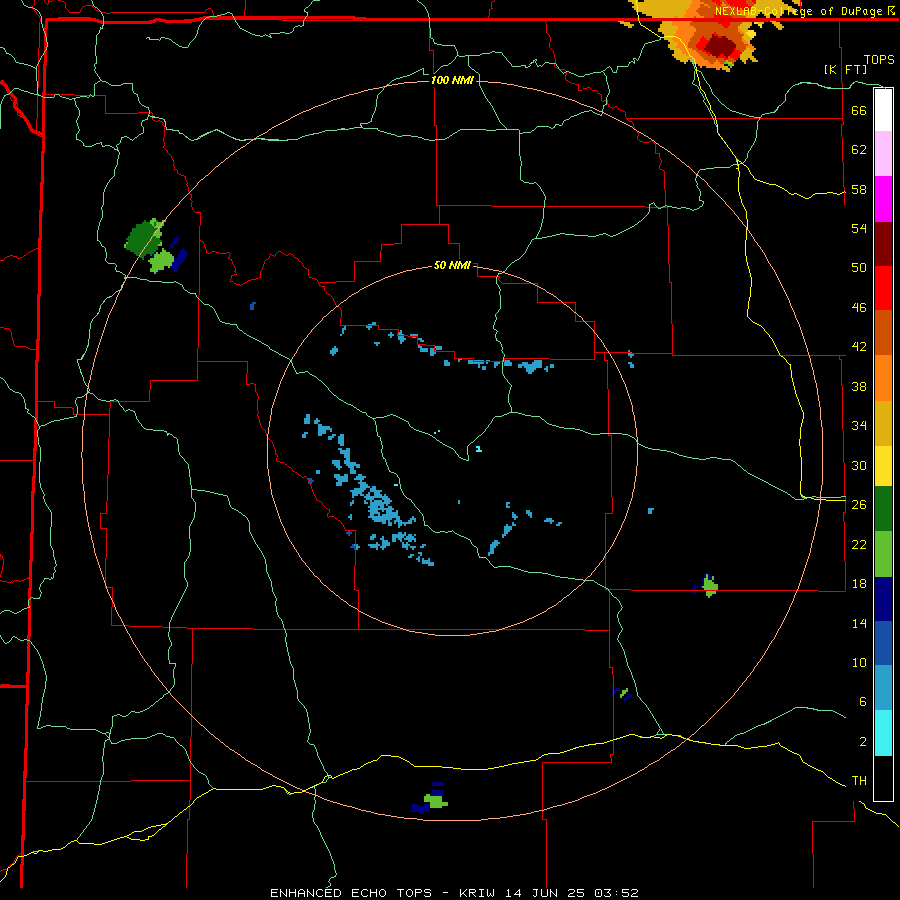This screenshot has width=900, height=900.
Task: Click the dark red core of the northeast storm
Action: pyautogui.click(x=720, y=45)
